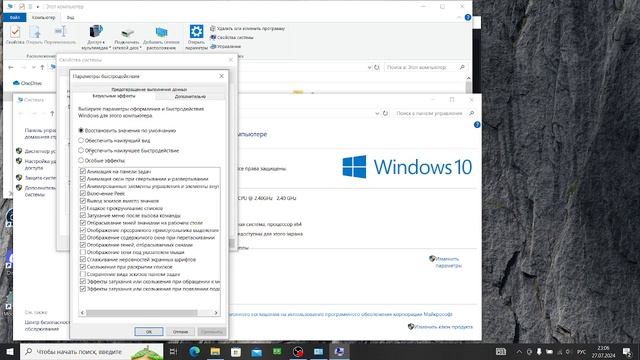
Task: Open Task View on taskbar
Action: pyautogui.click(x=173, y=351)
